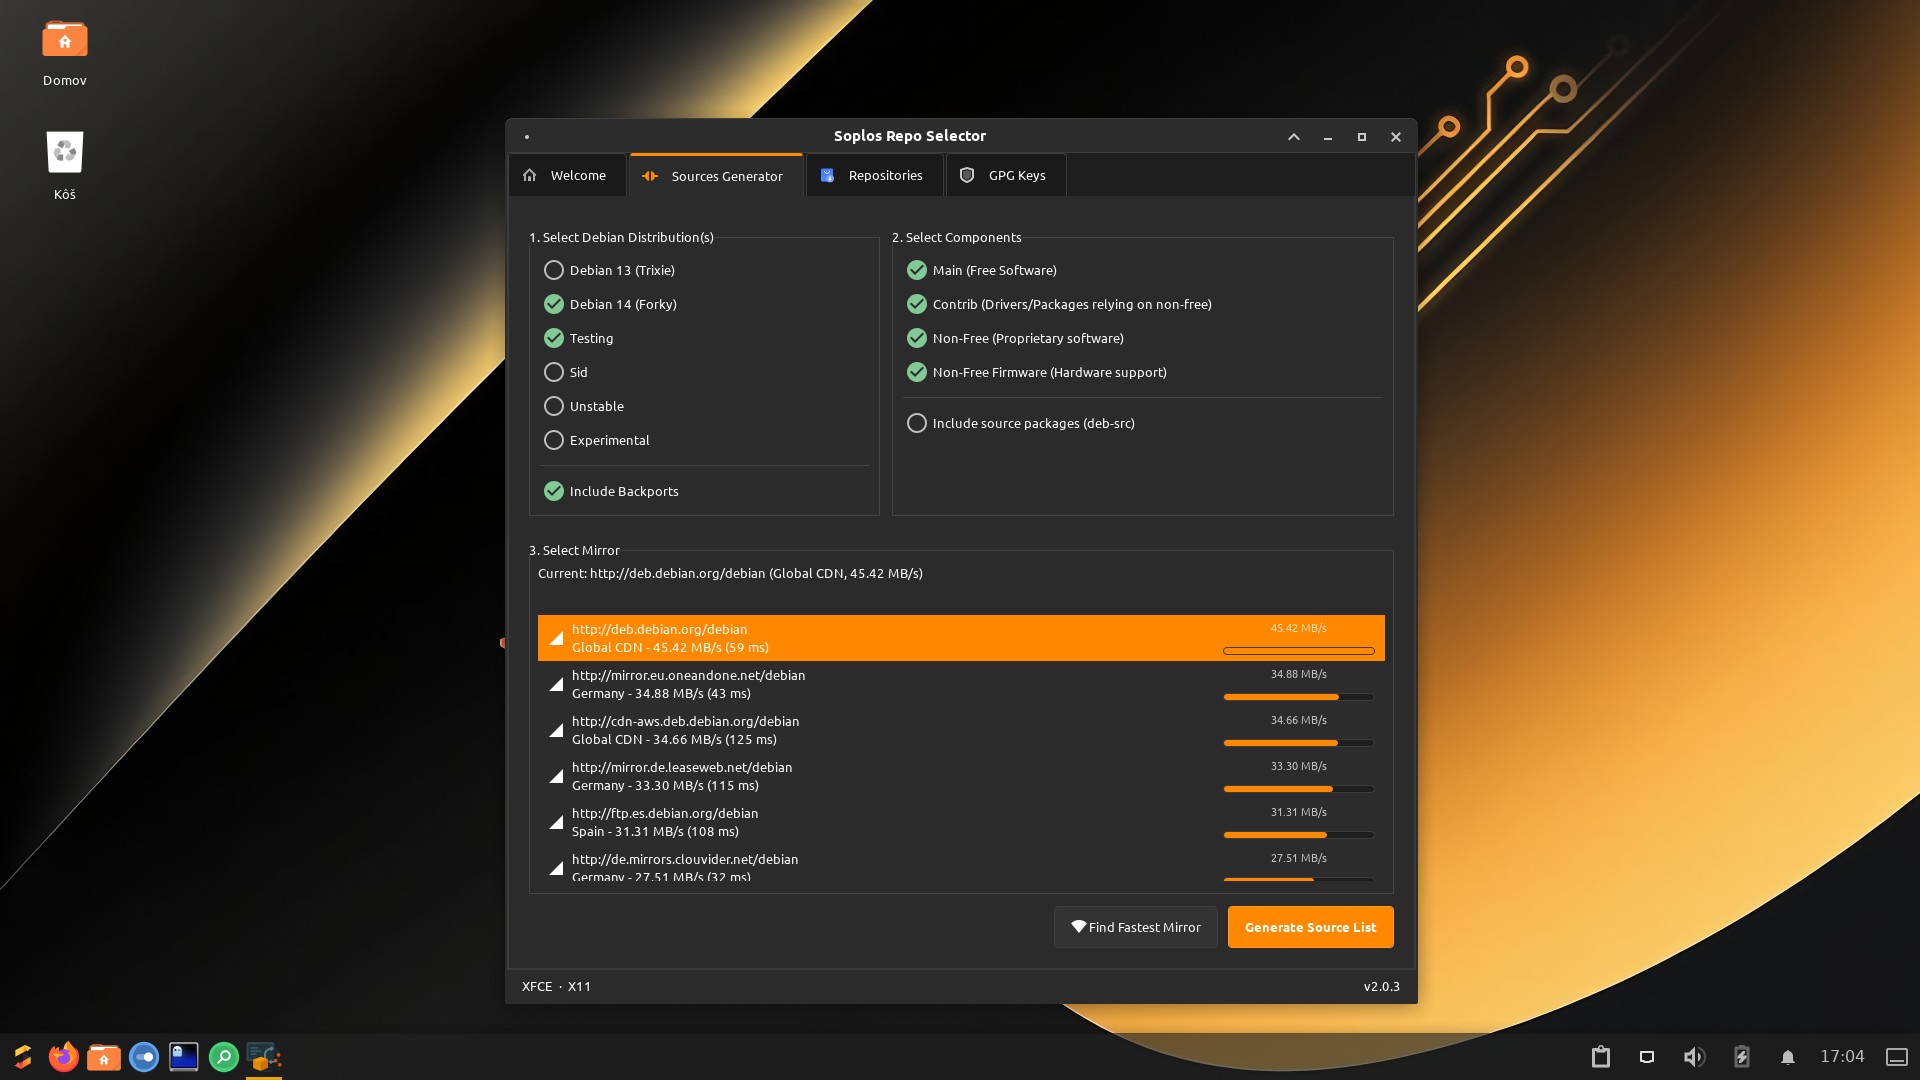This screenshot has height=1080, width=1920.
Task: Click signal icon of de.mirrors.clouvider.net mirror
Action: click(x=556, y=868)
